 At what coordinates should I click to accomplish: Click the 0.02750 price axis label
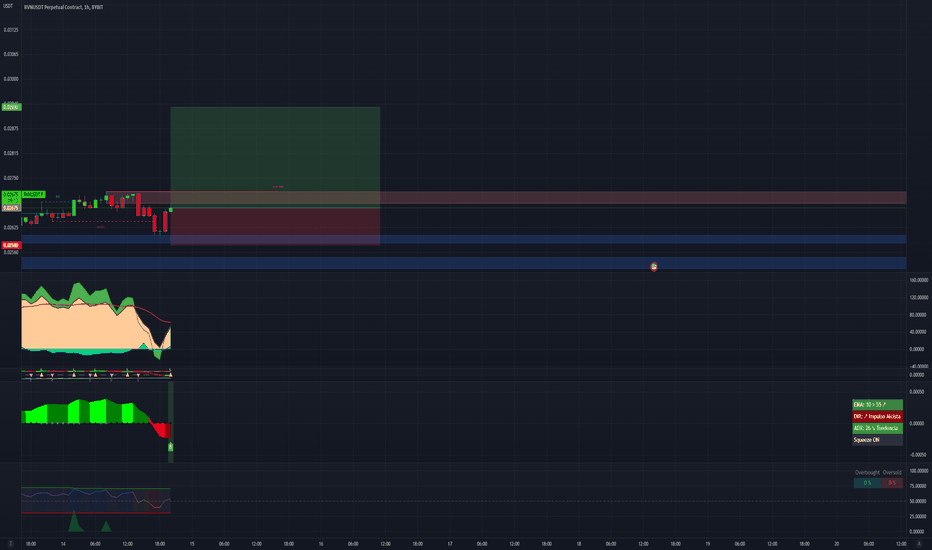(11, 178)
